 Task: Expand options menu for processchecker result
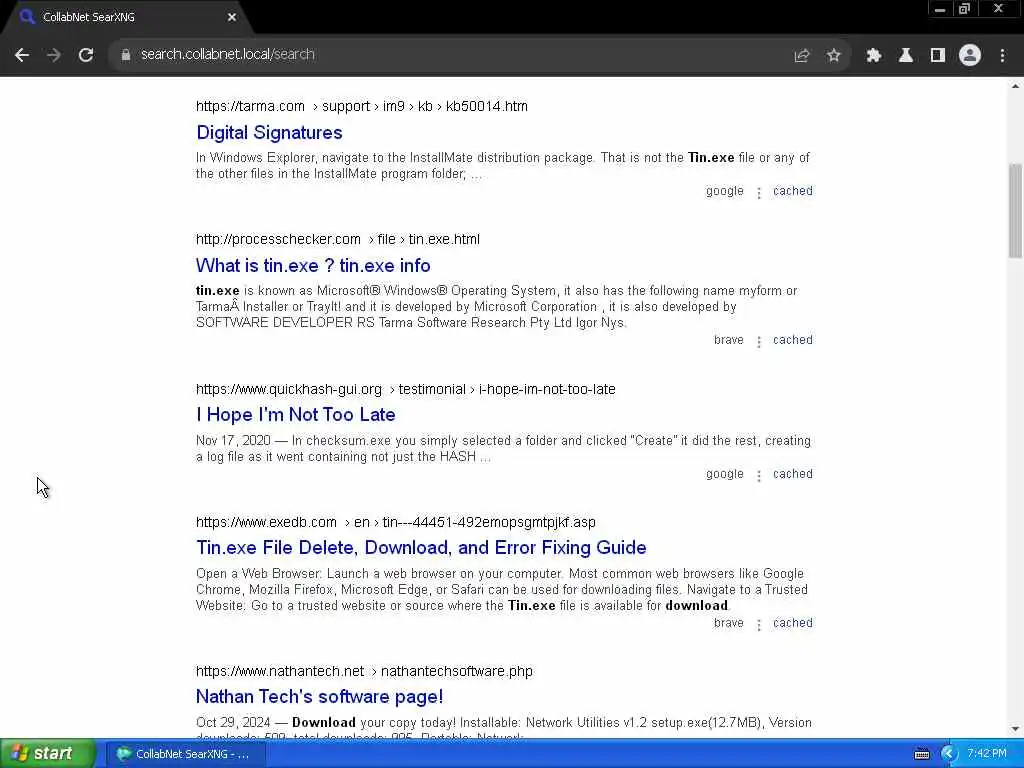(758, 342)
